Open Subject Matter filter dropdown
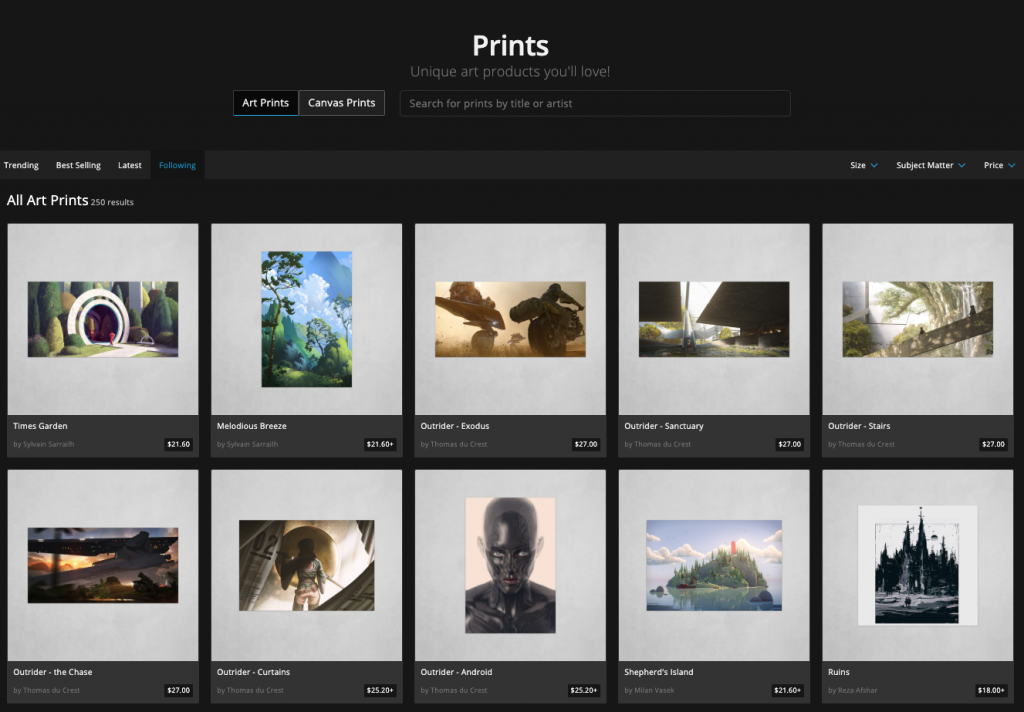 (x=930, y=165)
